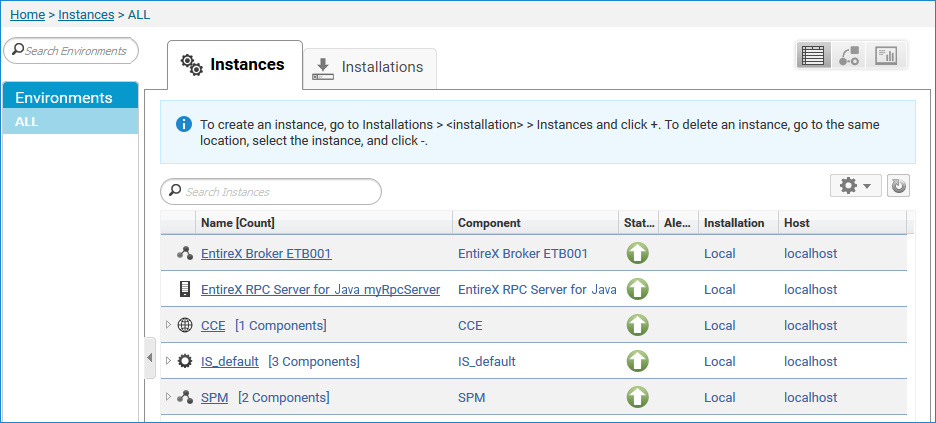The width and height of the screenshot is (936, 423).
Task: Click localhost for EntireX Broker ETB001
Action: click(811, 254)
